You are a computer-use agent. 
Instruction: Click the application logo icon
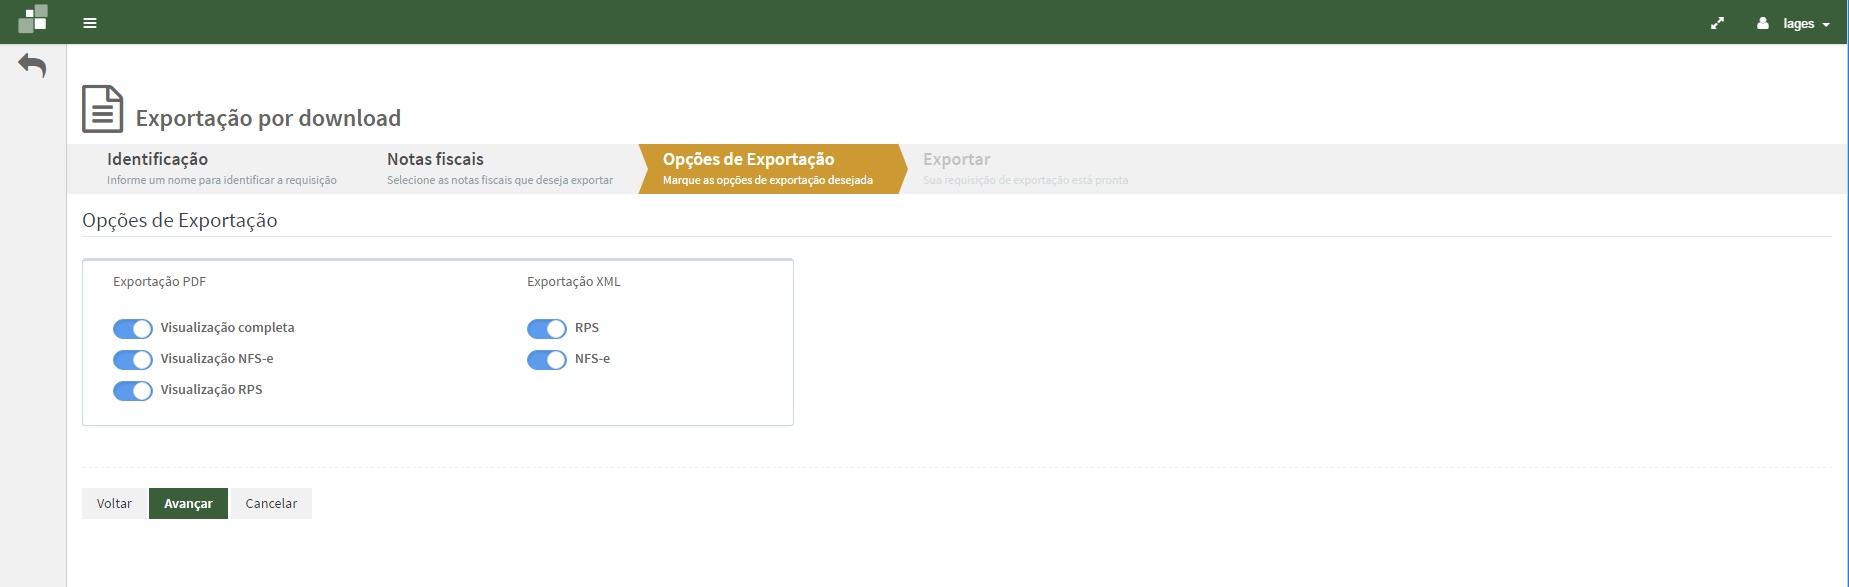pos(33,19)
